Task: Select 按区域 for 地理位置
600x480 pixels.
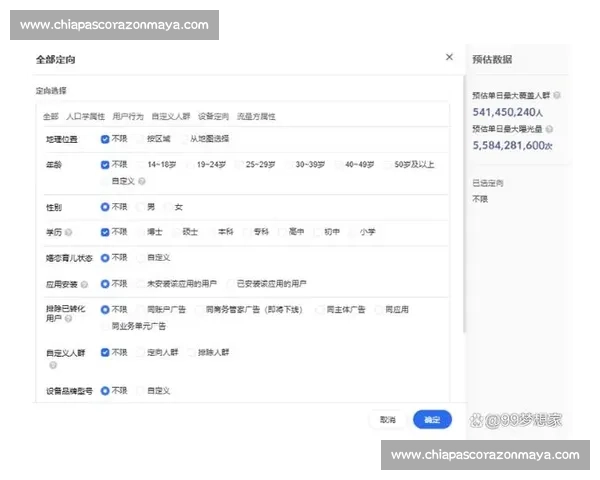Action: pos(141,139)
